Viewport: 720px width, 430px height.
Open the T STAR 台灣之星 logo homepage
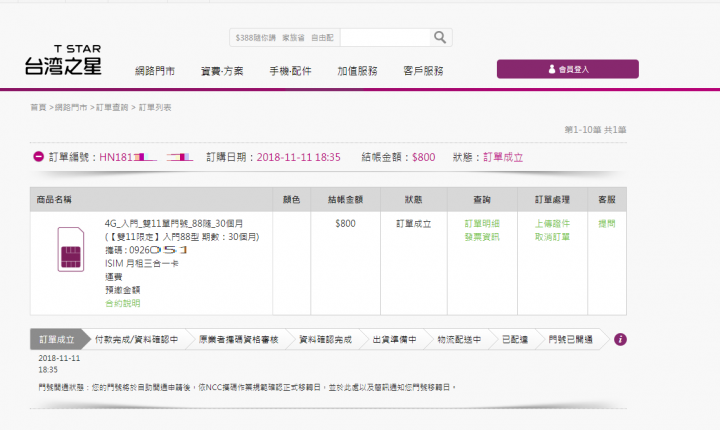(x=63, y=60)
